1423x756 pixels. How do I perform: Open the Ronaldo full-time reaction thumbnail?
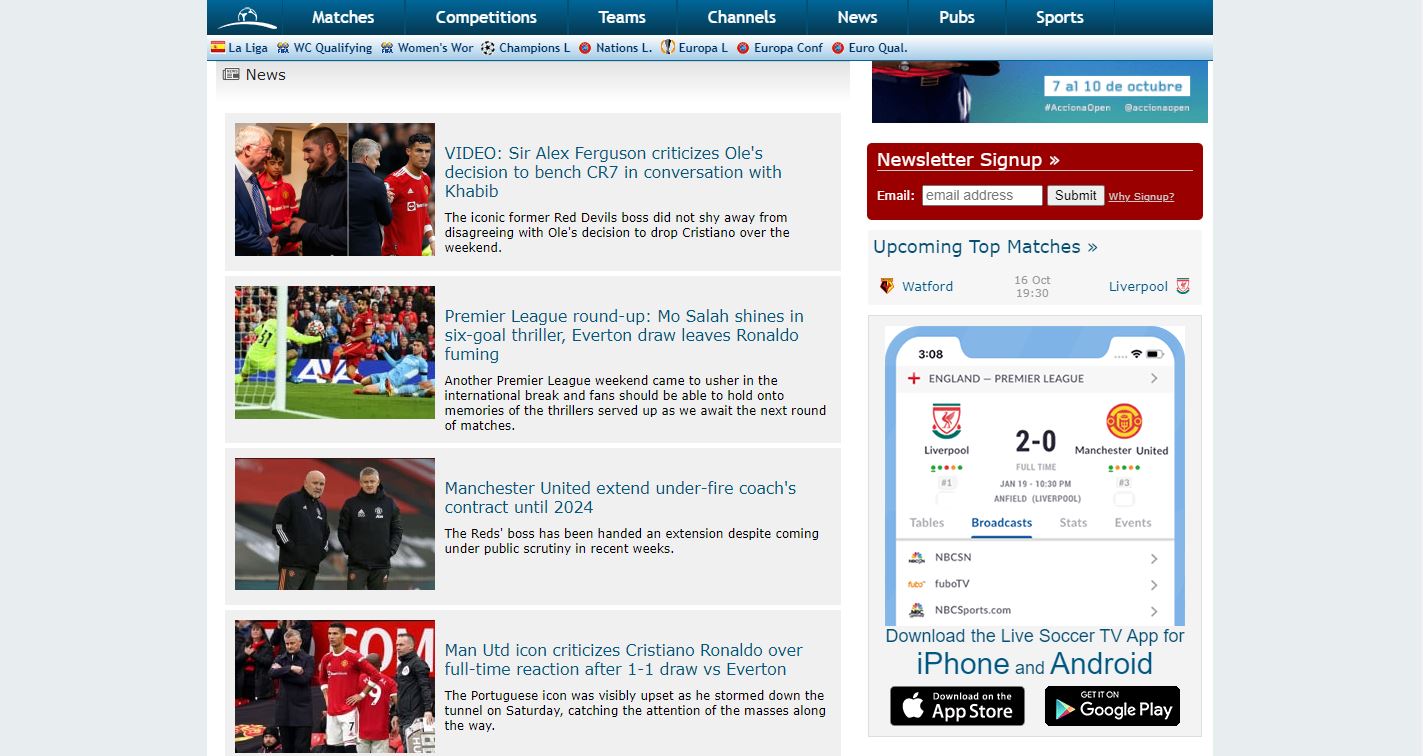click(335, 686)
